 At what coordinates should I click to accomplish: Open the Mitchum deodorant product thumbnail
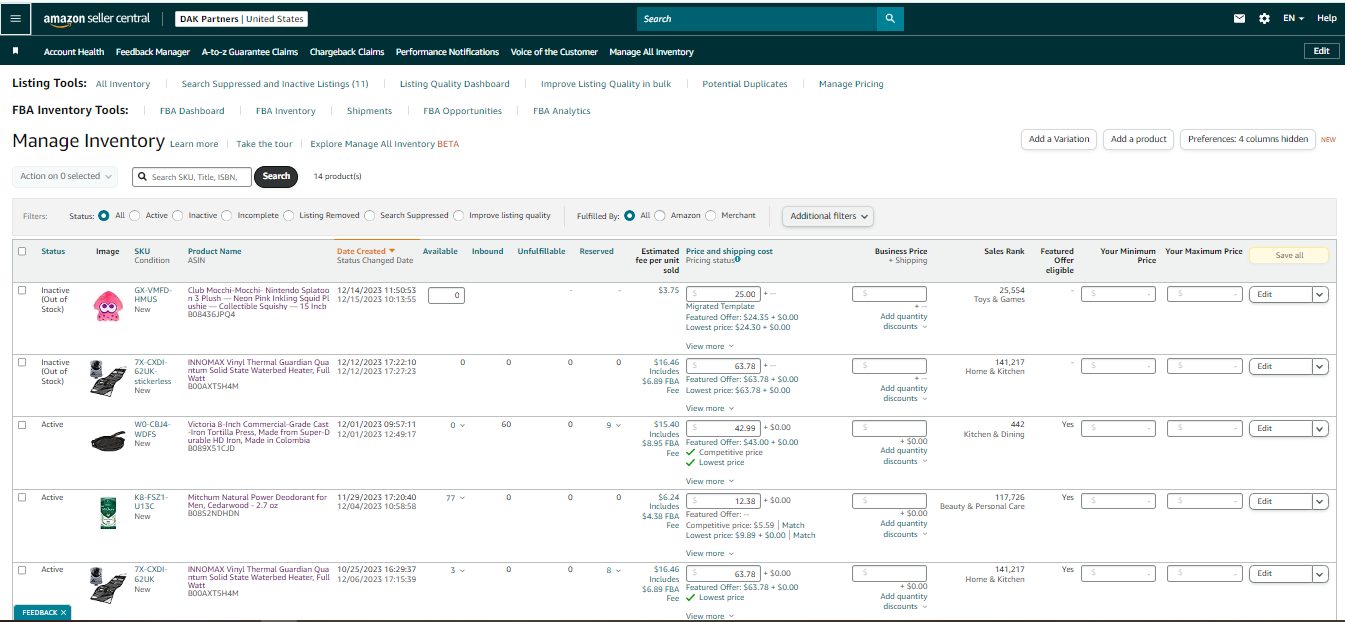pos(107,513)
